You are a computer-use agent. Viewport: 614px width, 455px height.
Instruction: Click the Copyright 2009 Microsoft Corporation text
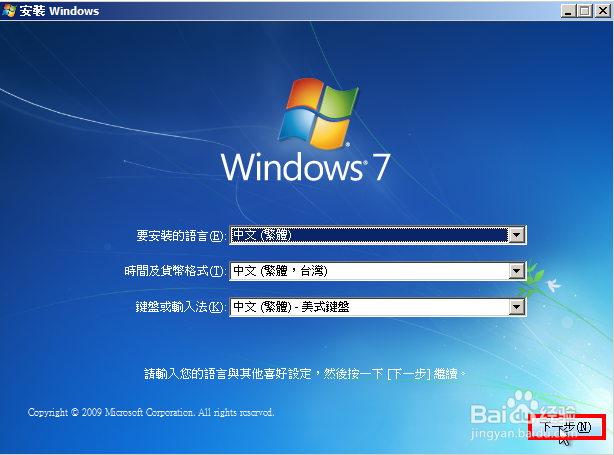(151, 412)
